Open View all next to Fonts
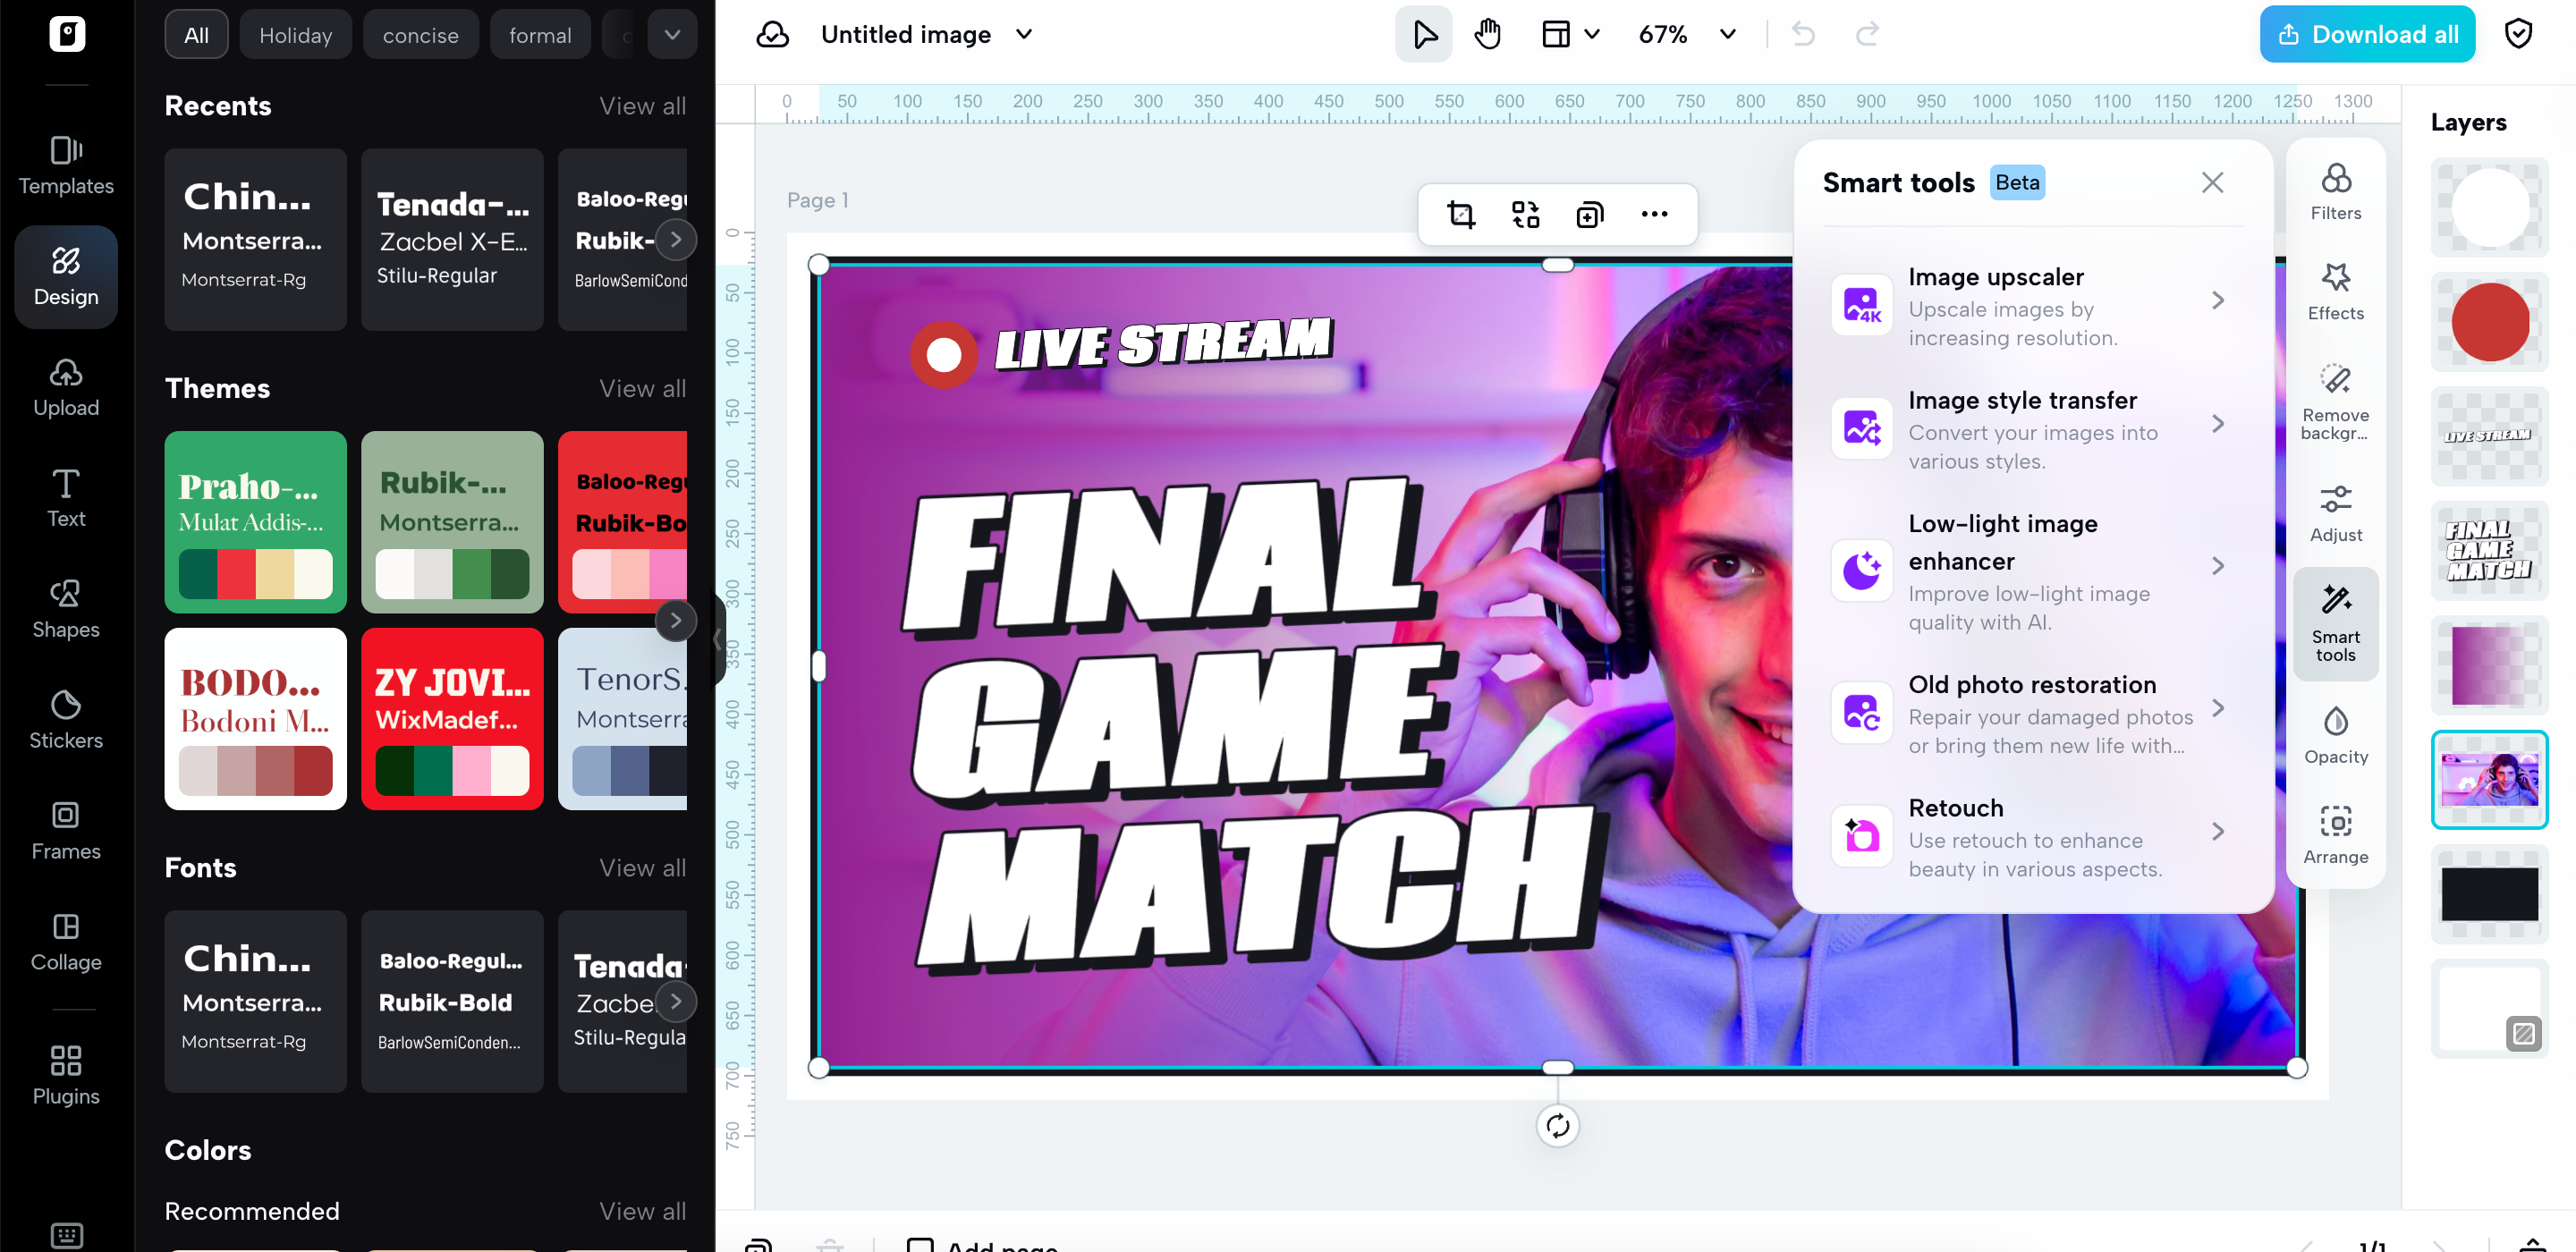 [641, 868]
